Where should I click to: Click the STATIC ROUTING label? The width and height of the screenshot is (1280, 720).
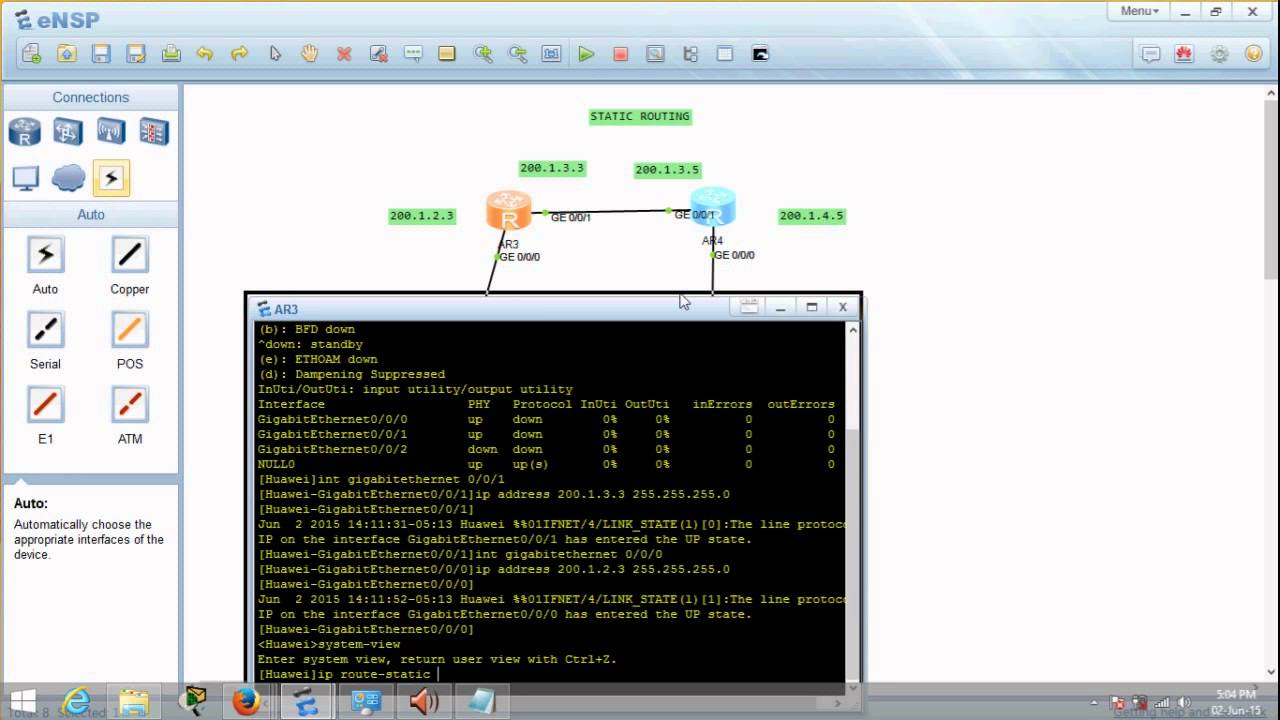(x=640, y=117)
